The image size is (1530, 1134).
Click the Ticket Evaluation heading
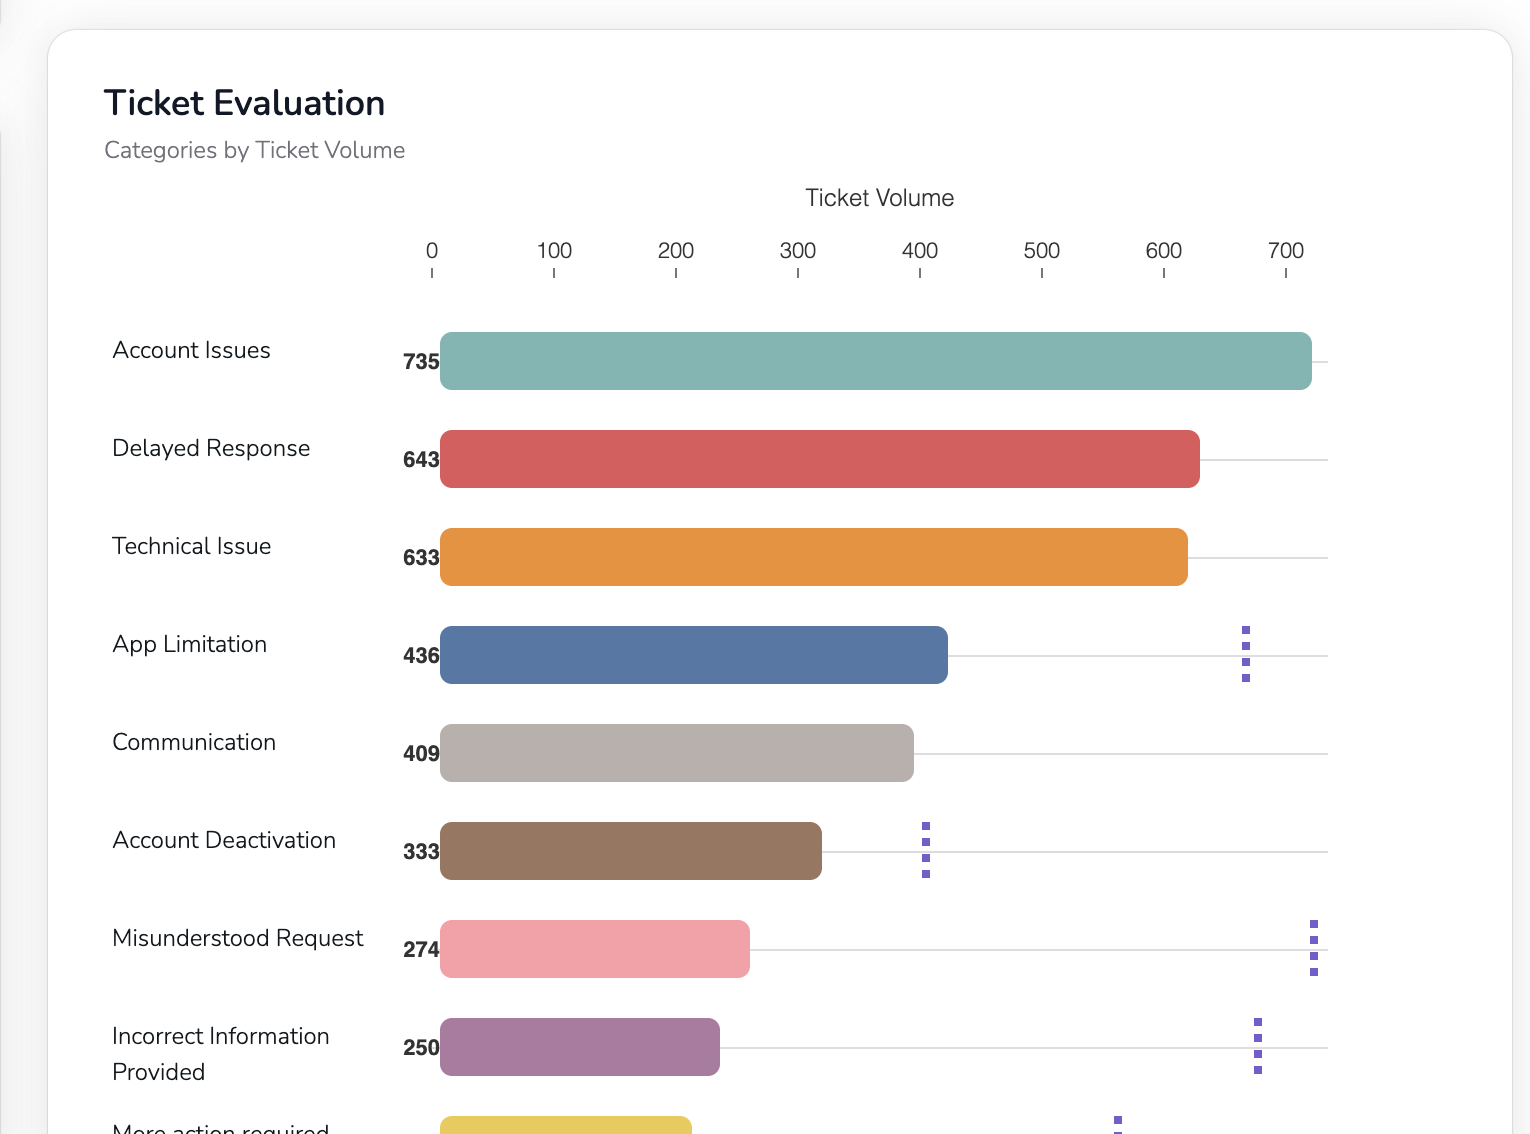pyautogui.click(x=244, y=103)
